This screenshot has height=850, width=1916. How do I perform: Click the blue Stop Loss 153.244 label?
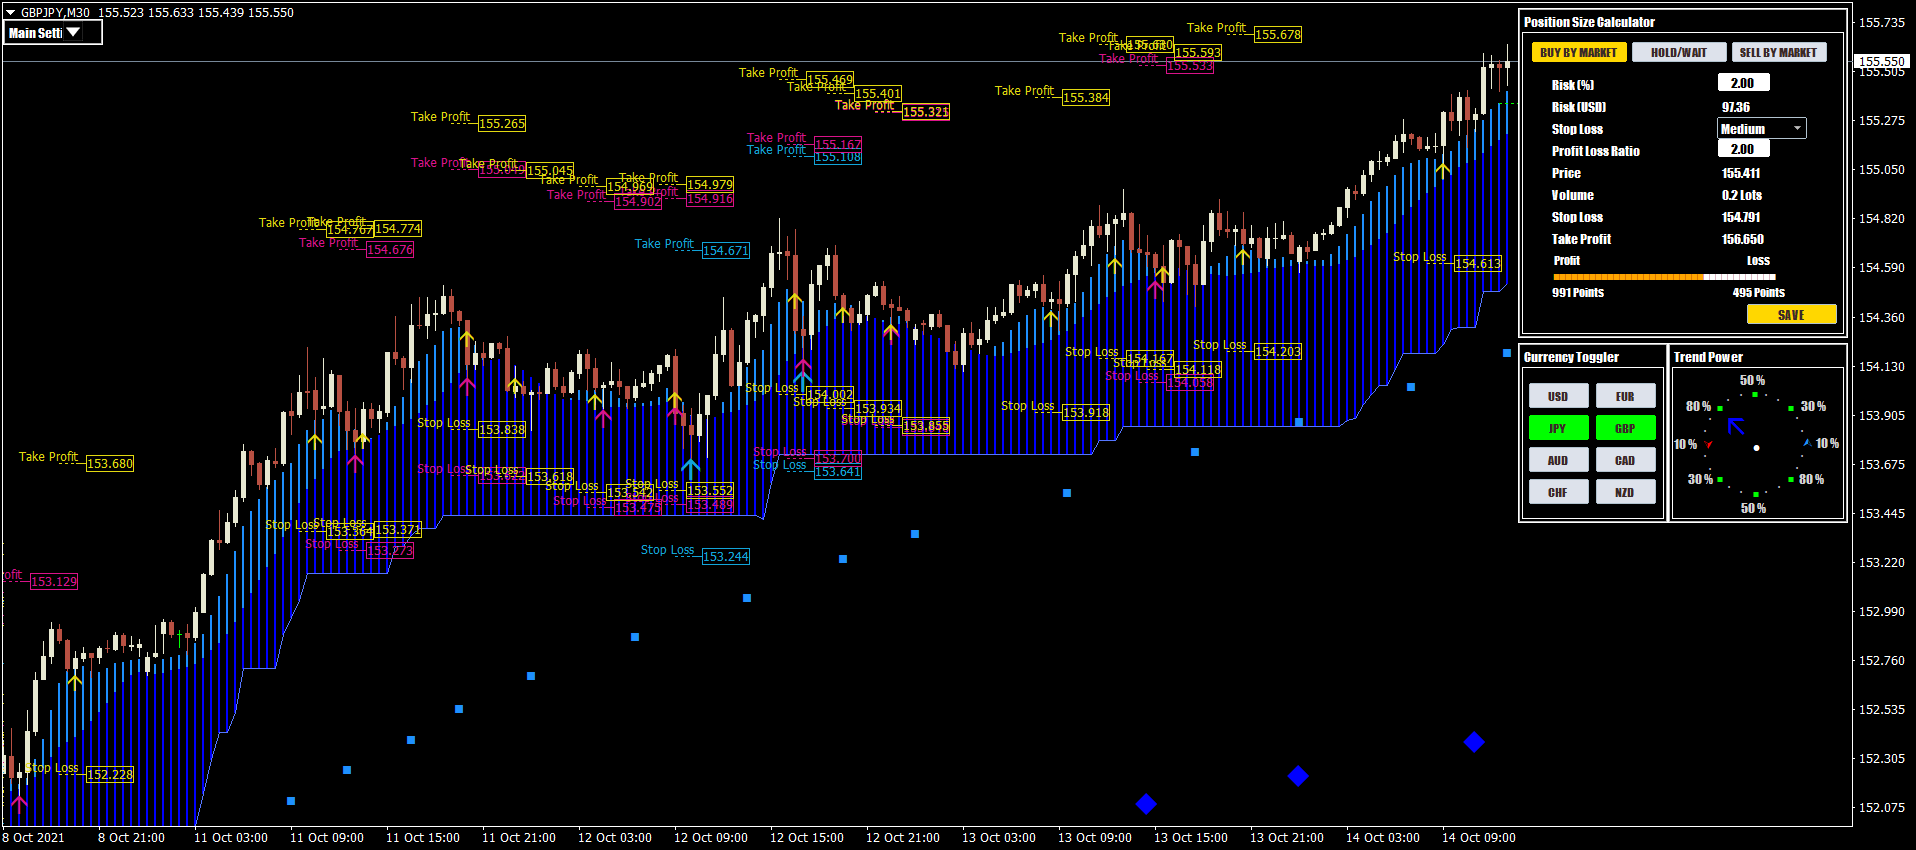(725, 556)
